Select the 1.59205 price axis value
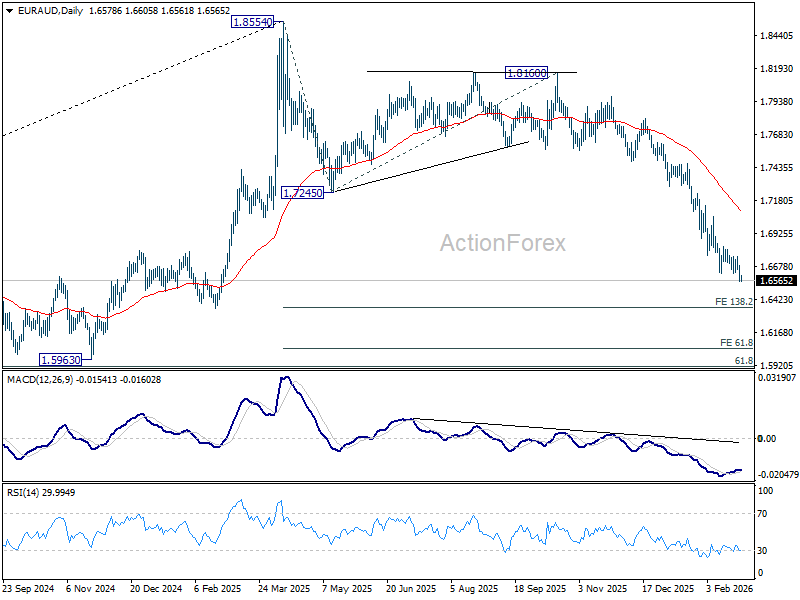800x600 pixels. (777, 366)
